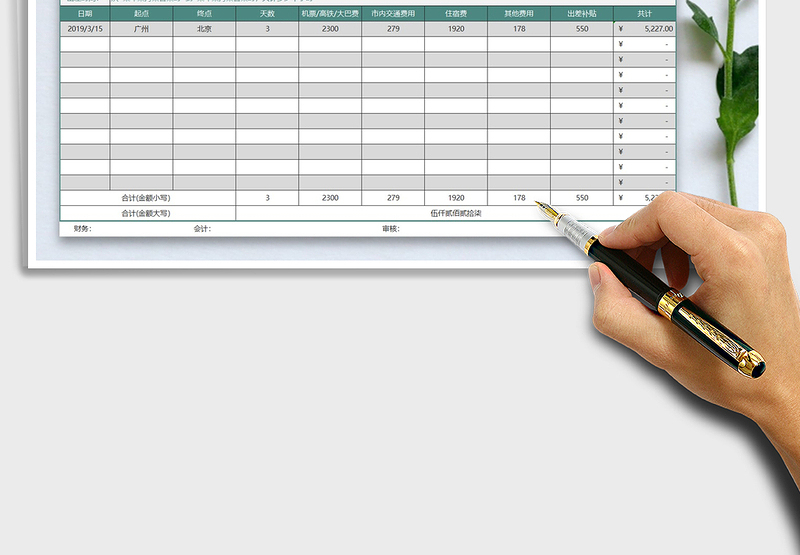The image size is (800, 555).
Task: Click days total 3 in 合计(金额小写) row
Action: coord(267,198)
